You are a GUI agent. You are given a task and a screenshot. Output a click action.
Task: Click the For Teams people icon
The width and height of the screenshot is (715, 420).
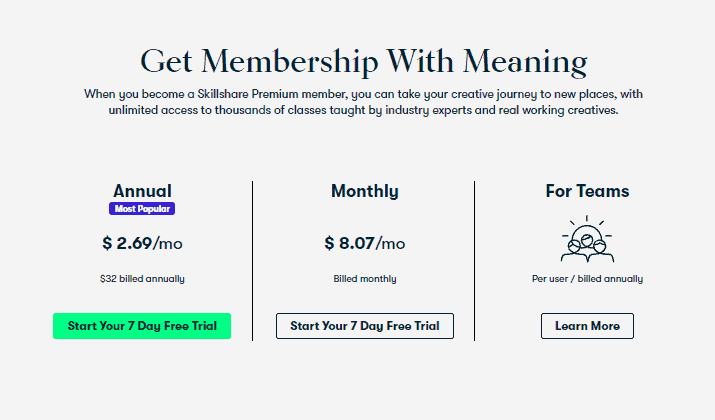coord(587,239)
